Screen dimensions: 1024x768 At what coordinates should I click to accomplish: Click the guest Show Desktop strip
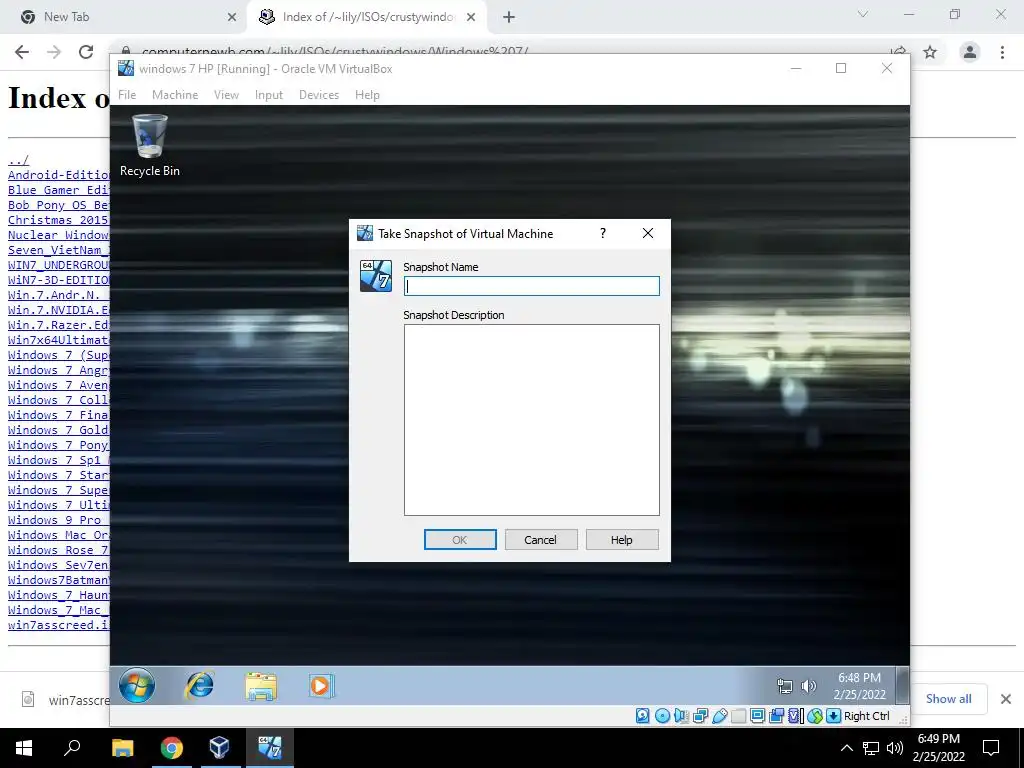903,685
